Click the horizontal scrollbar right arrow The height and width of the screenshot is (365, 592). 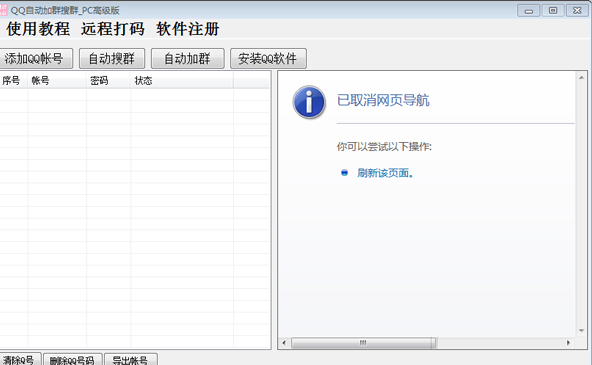pos(568,343)
